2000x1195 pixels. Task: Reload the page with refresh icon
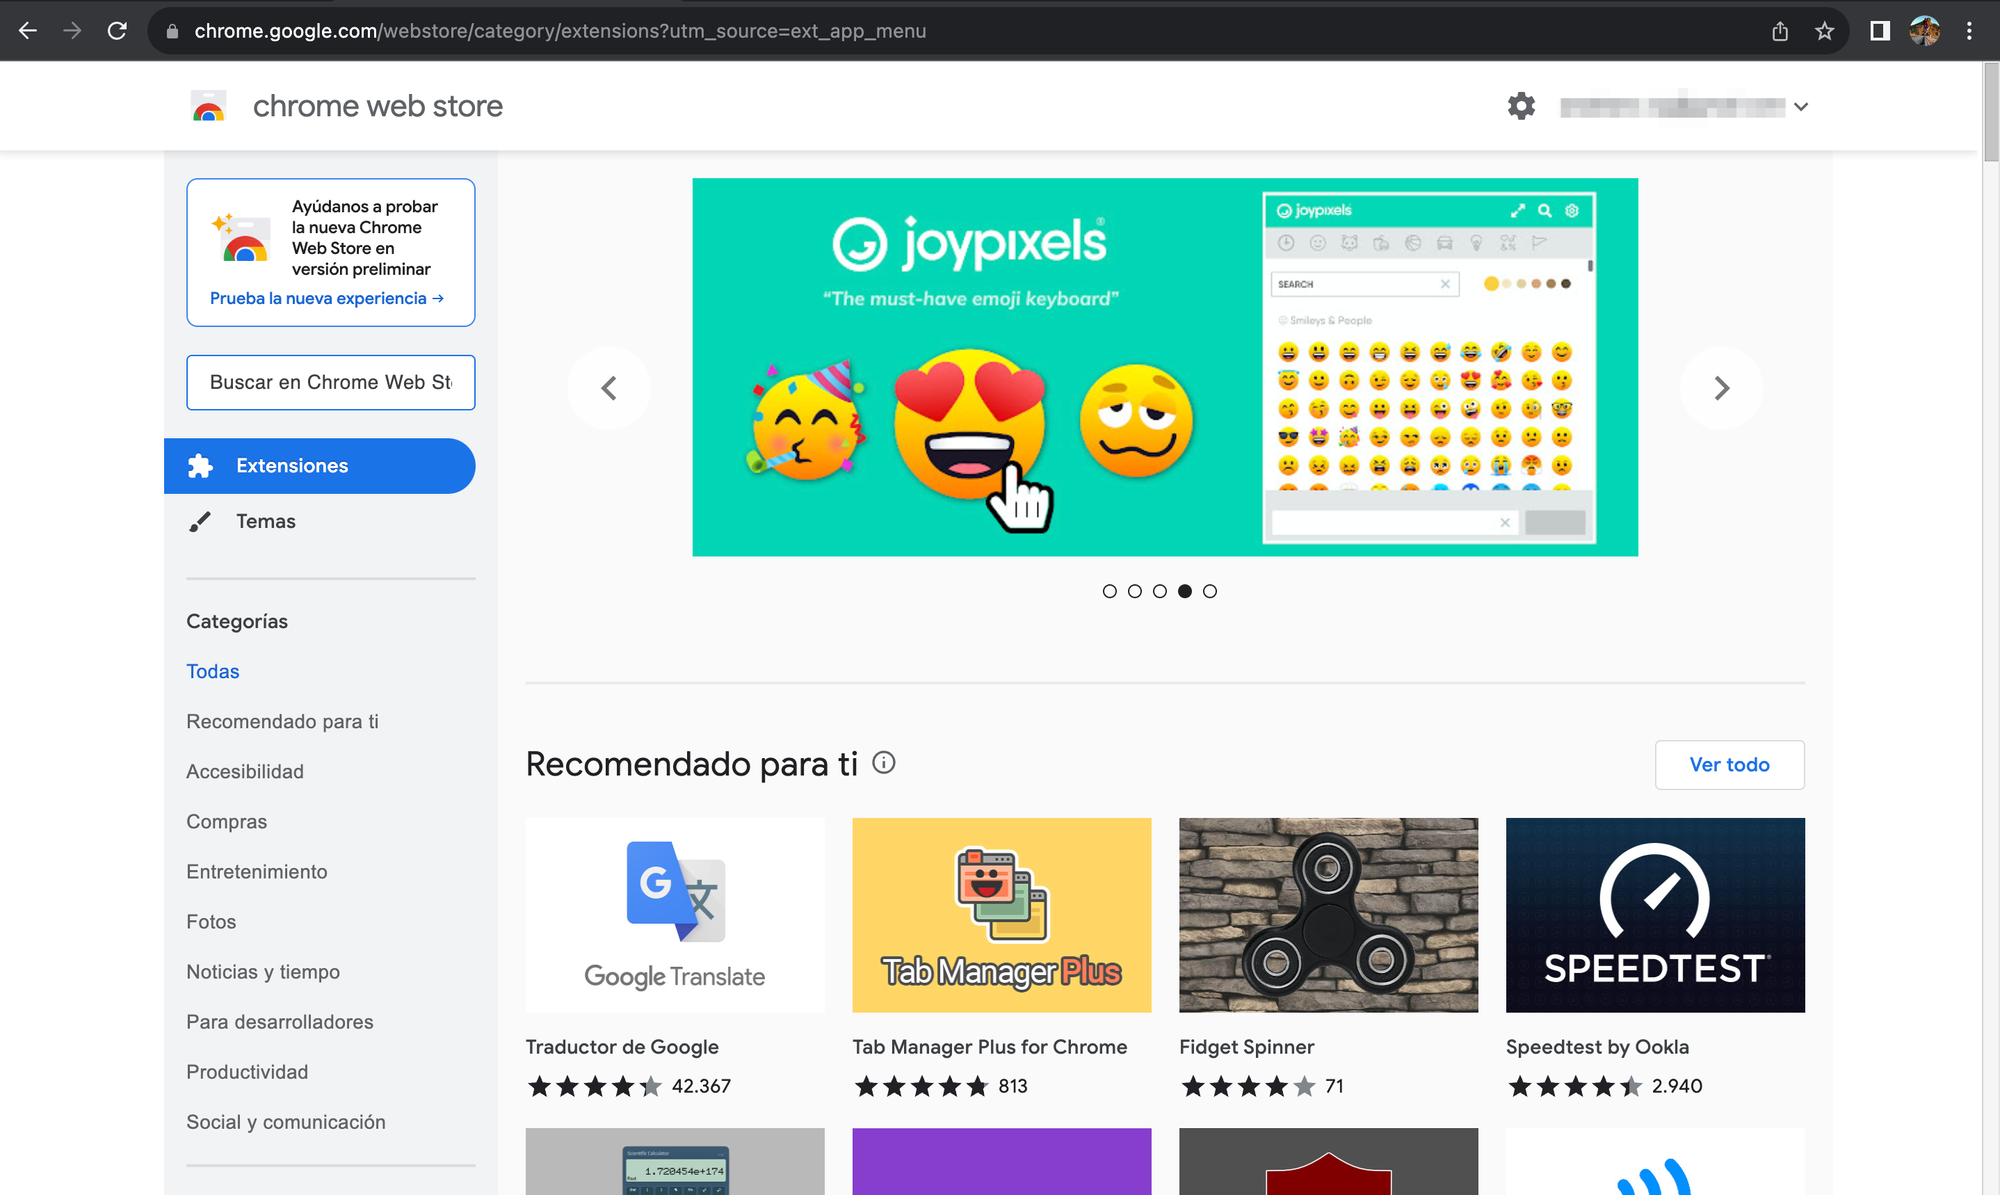pos(117,31)
